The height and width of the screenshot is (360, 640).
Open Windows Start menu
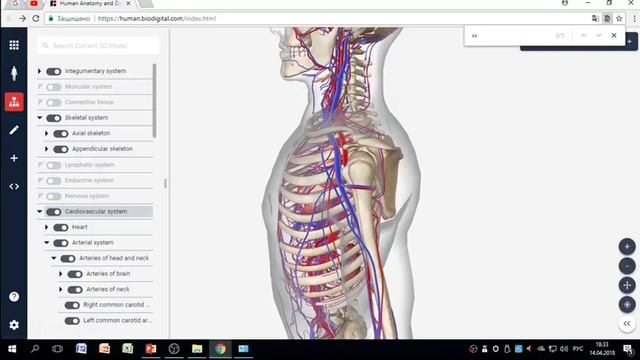(x=12, y=349)
